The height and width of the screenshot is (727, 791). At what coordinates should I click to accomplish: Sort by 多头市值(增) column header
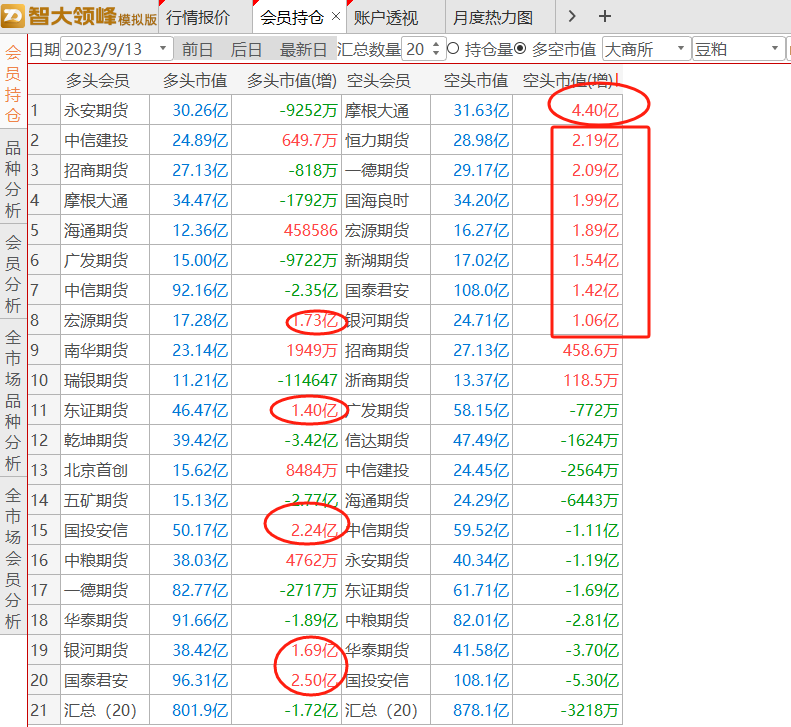[292, 80]
